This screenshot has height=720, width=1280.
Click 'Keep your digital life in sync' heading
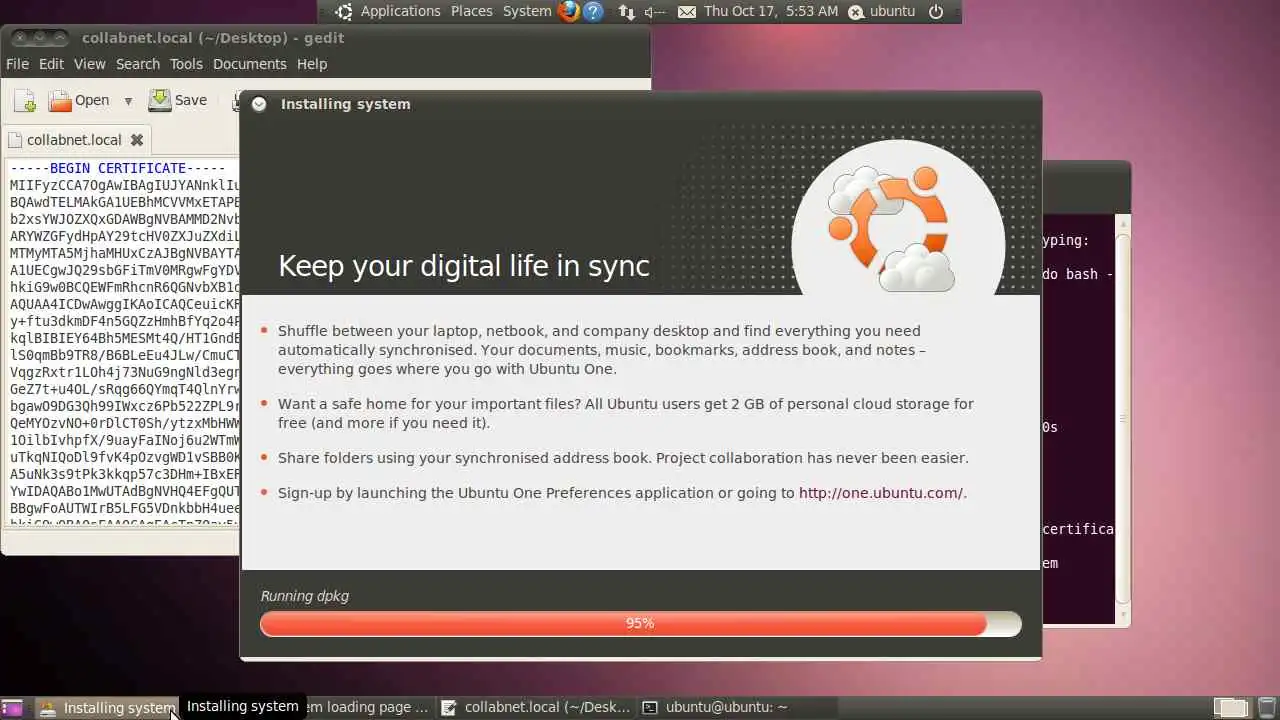point(464,265)
